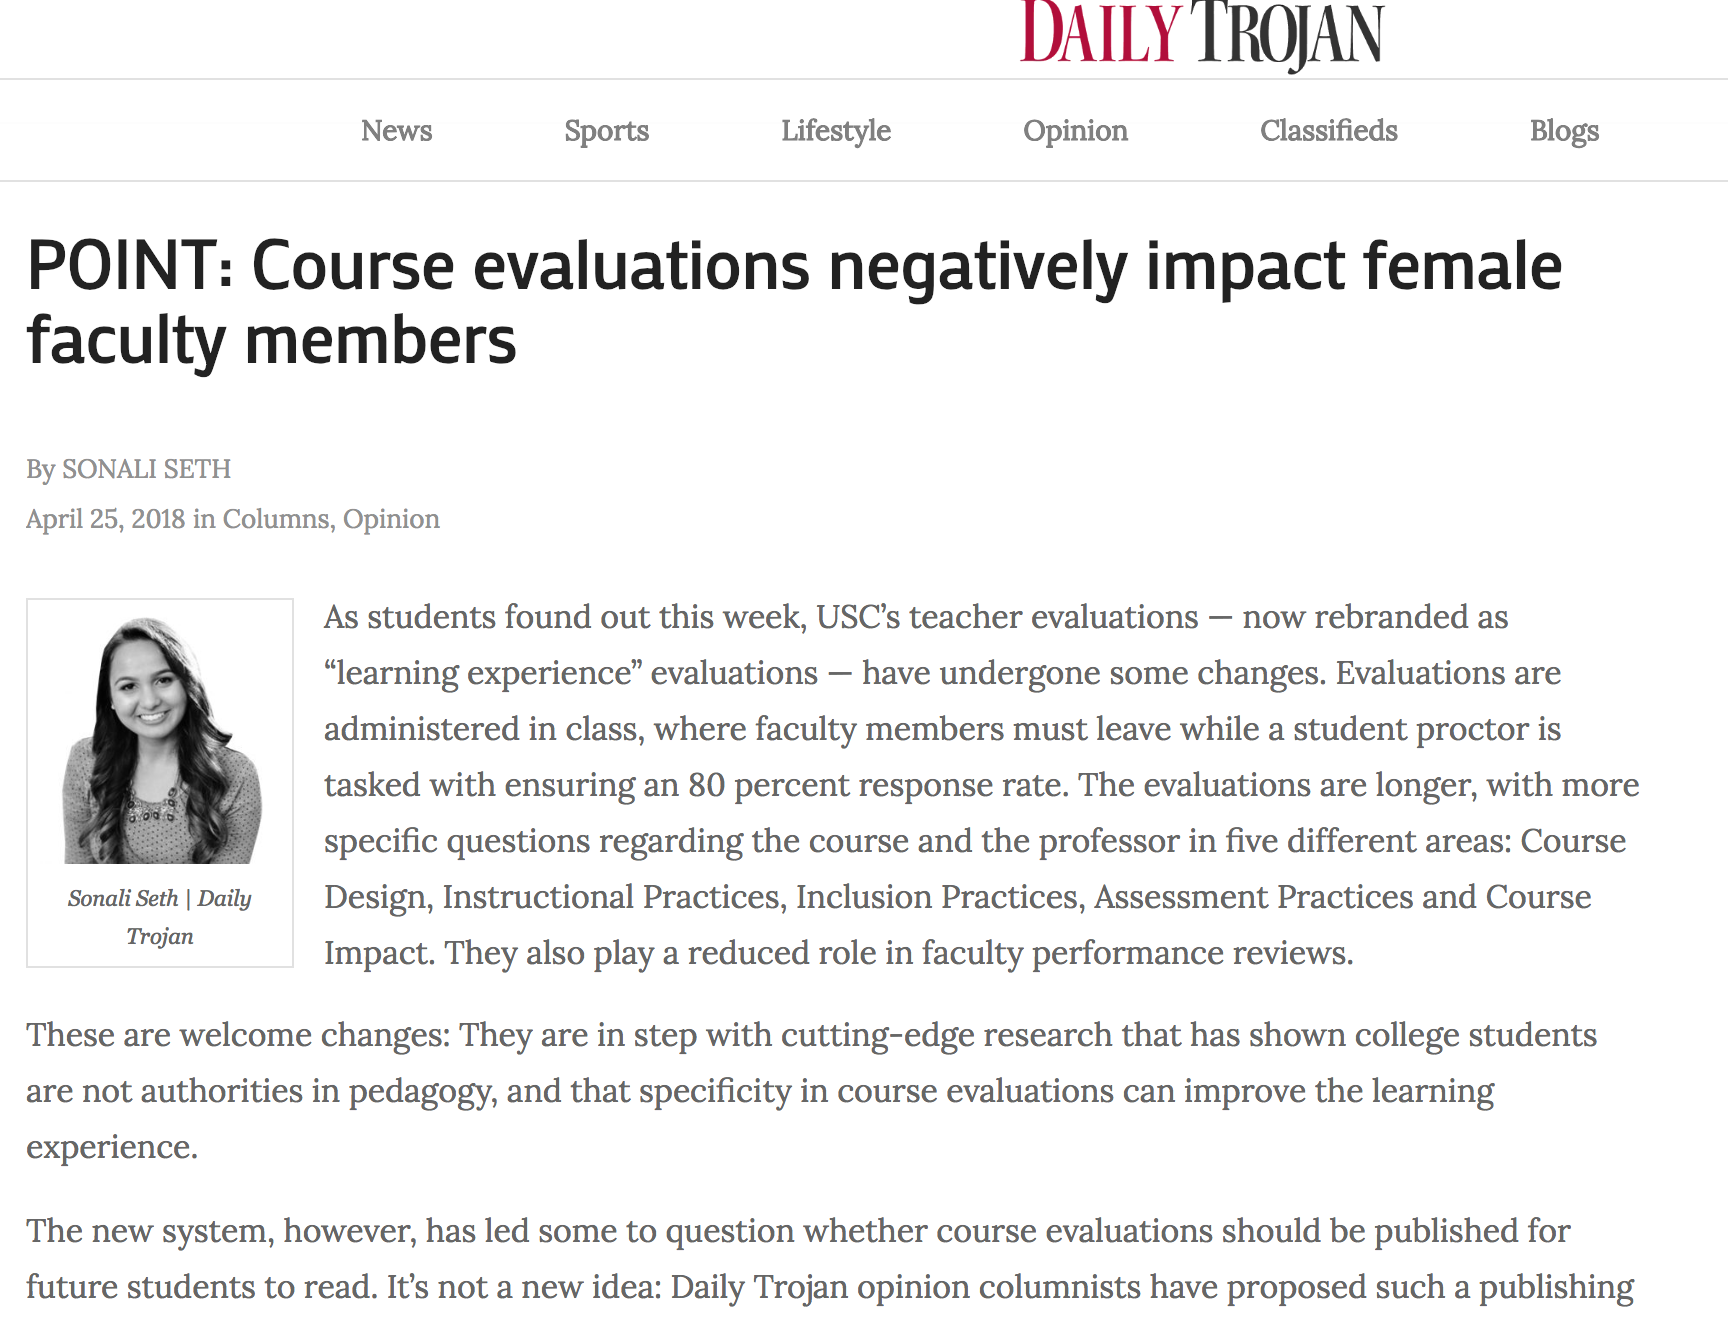Go to the Sports section
Image resolution: width=1728 pixels, height=1328 pixels.
point(606,131)
